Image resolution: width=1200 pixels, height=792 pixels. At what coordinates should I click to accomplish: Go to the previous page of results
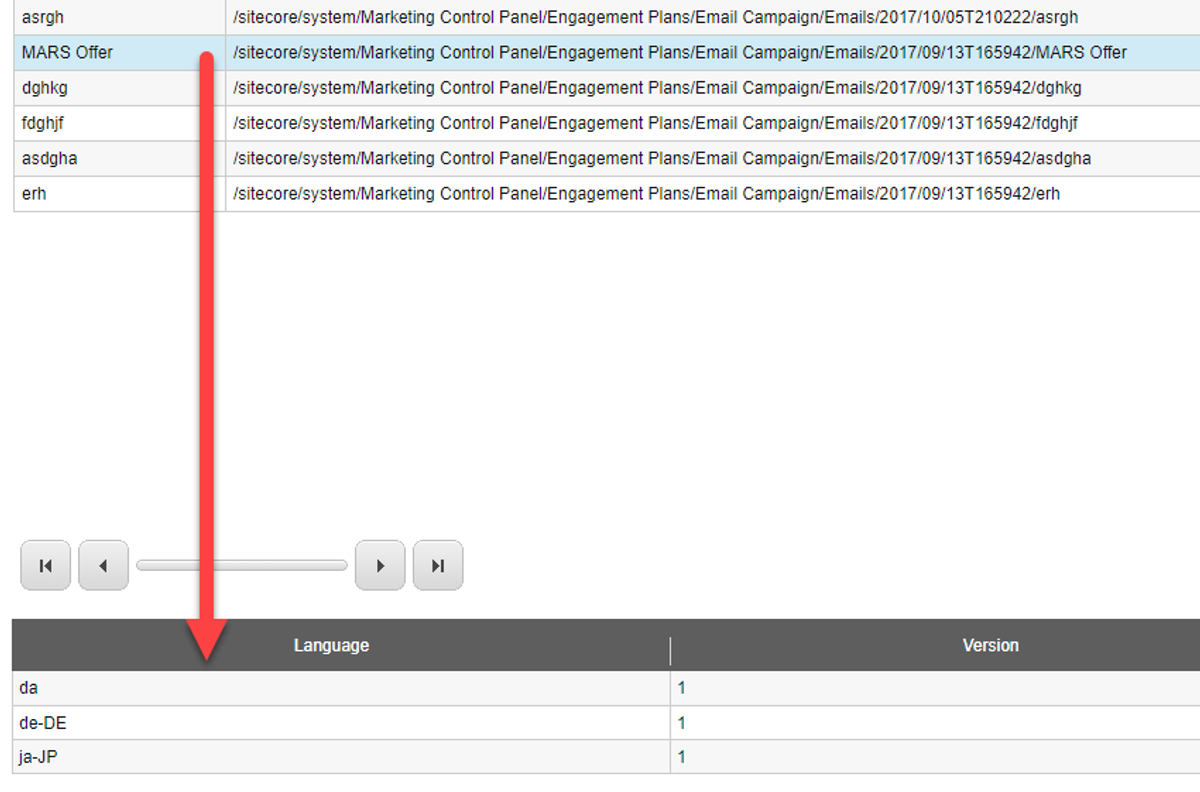[104, 565]
